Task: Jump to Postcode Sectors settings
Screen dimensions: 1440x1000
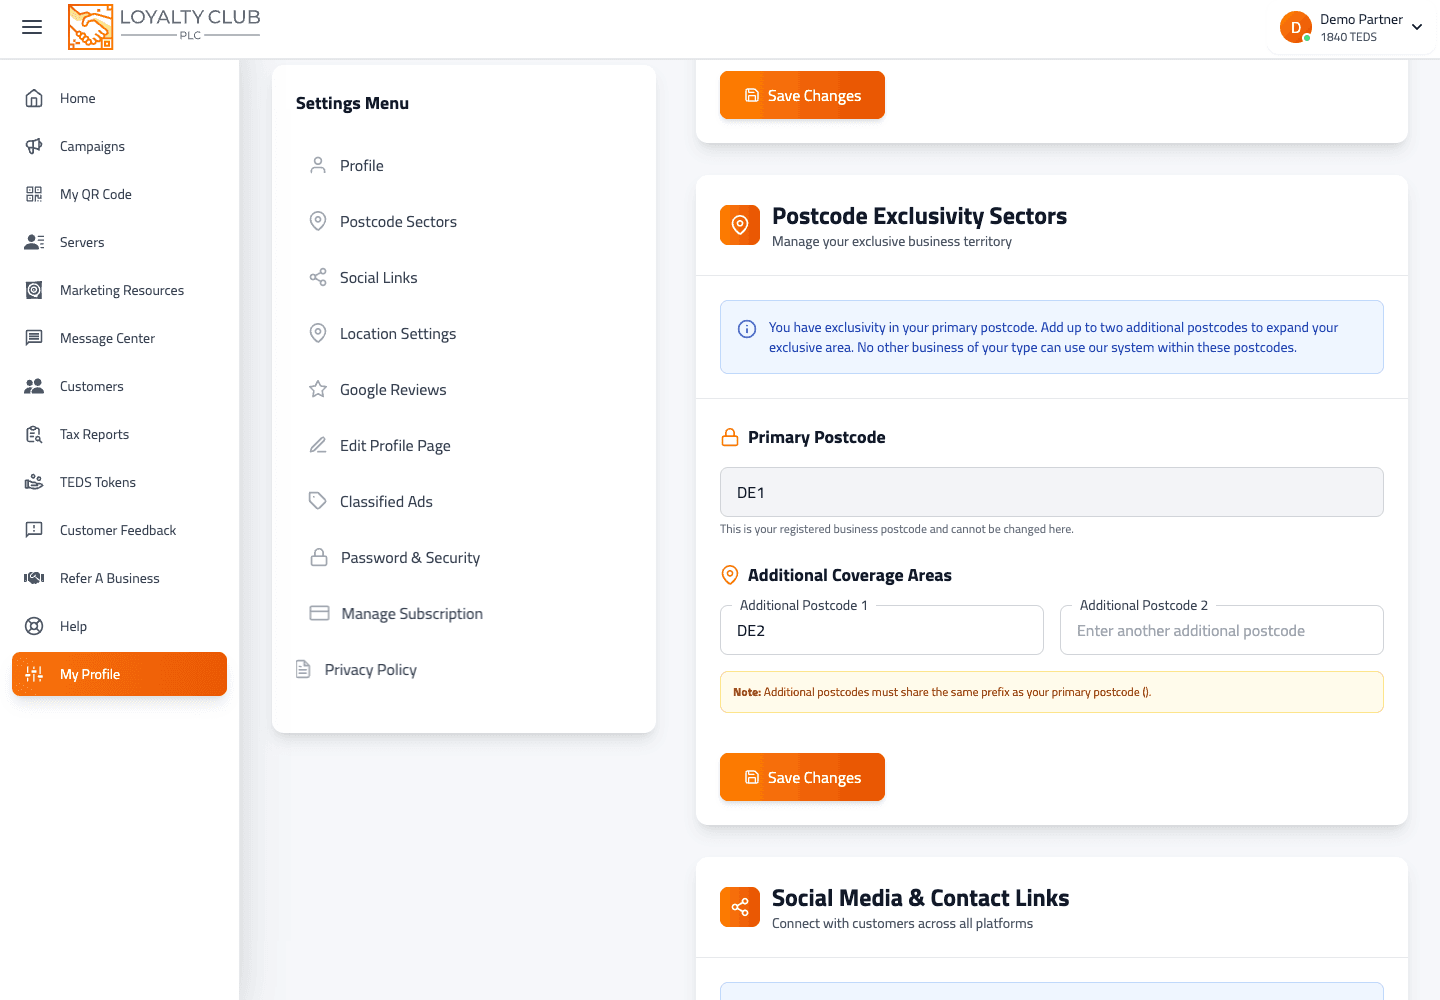Action: pyautogui.click(x=464, y=221)
